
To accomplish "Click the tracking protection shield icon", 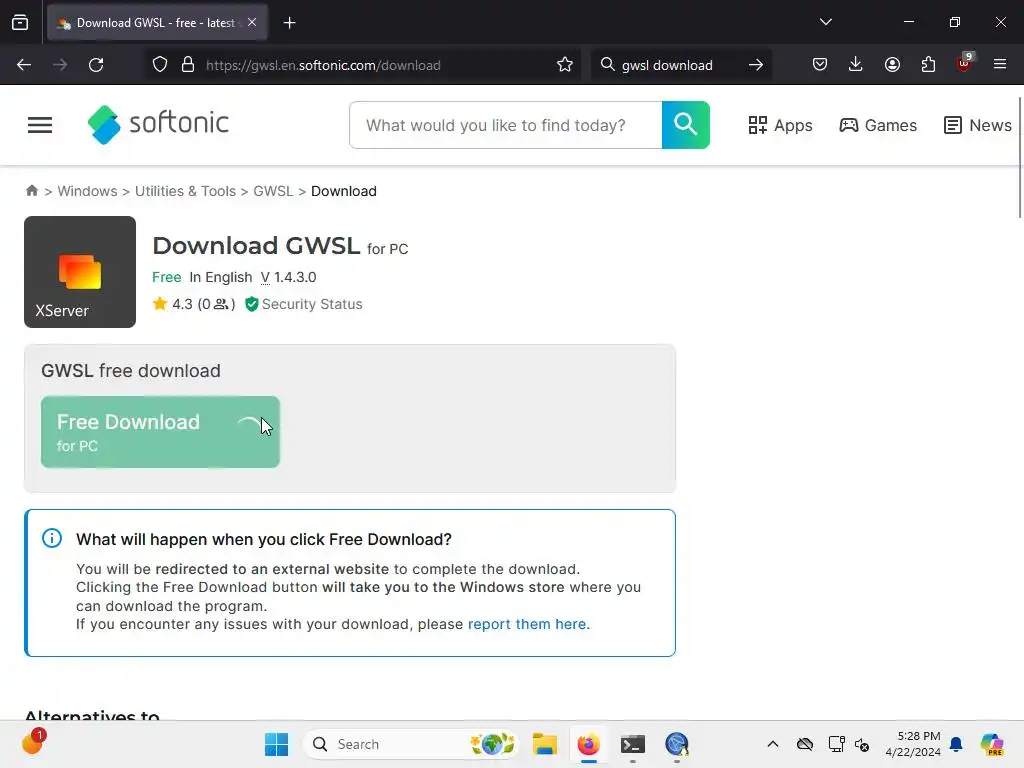I will (160, 65).
